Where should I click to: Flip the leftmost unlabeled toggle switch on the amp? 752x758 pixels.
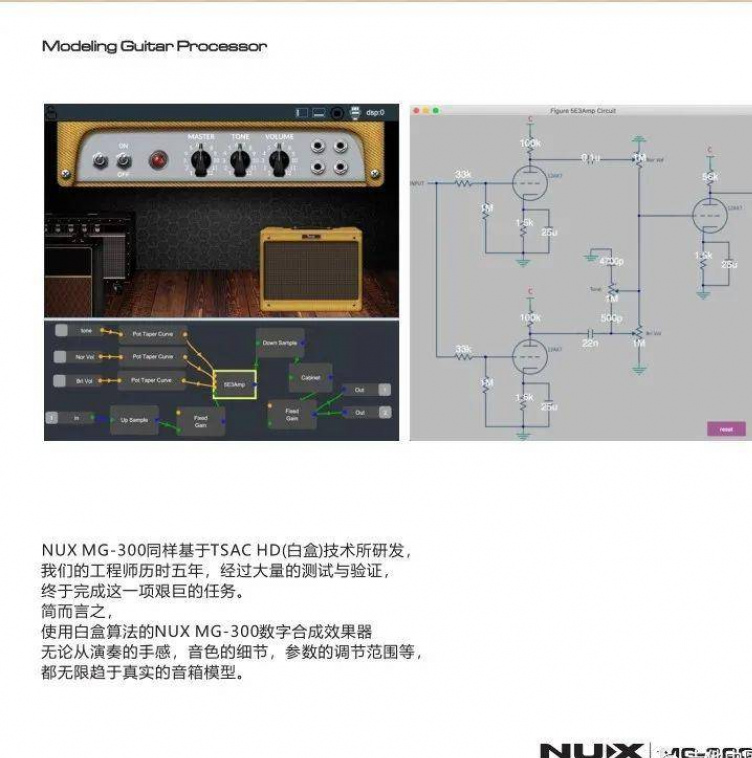point(100,161)
